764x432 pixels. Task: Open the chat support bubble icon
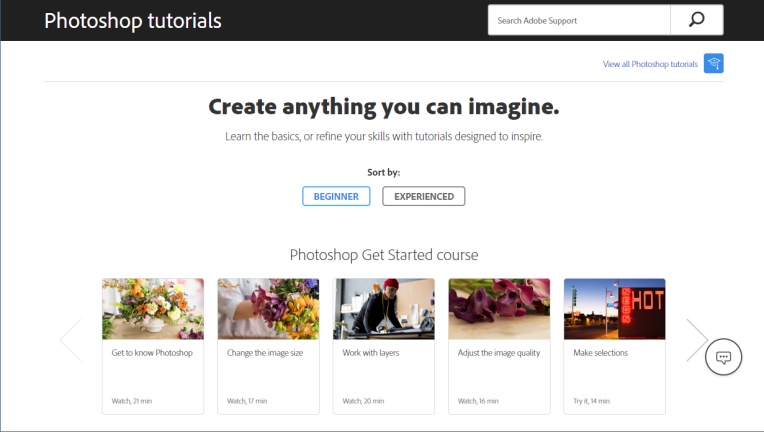point(724,357)
